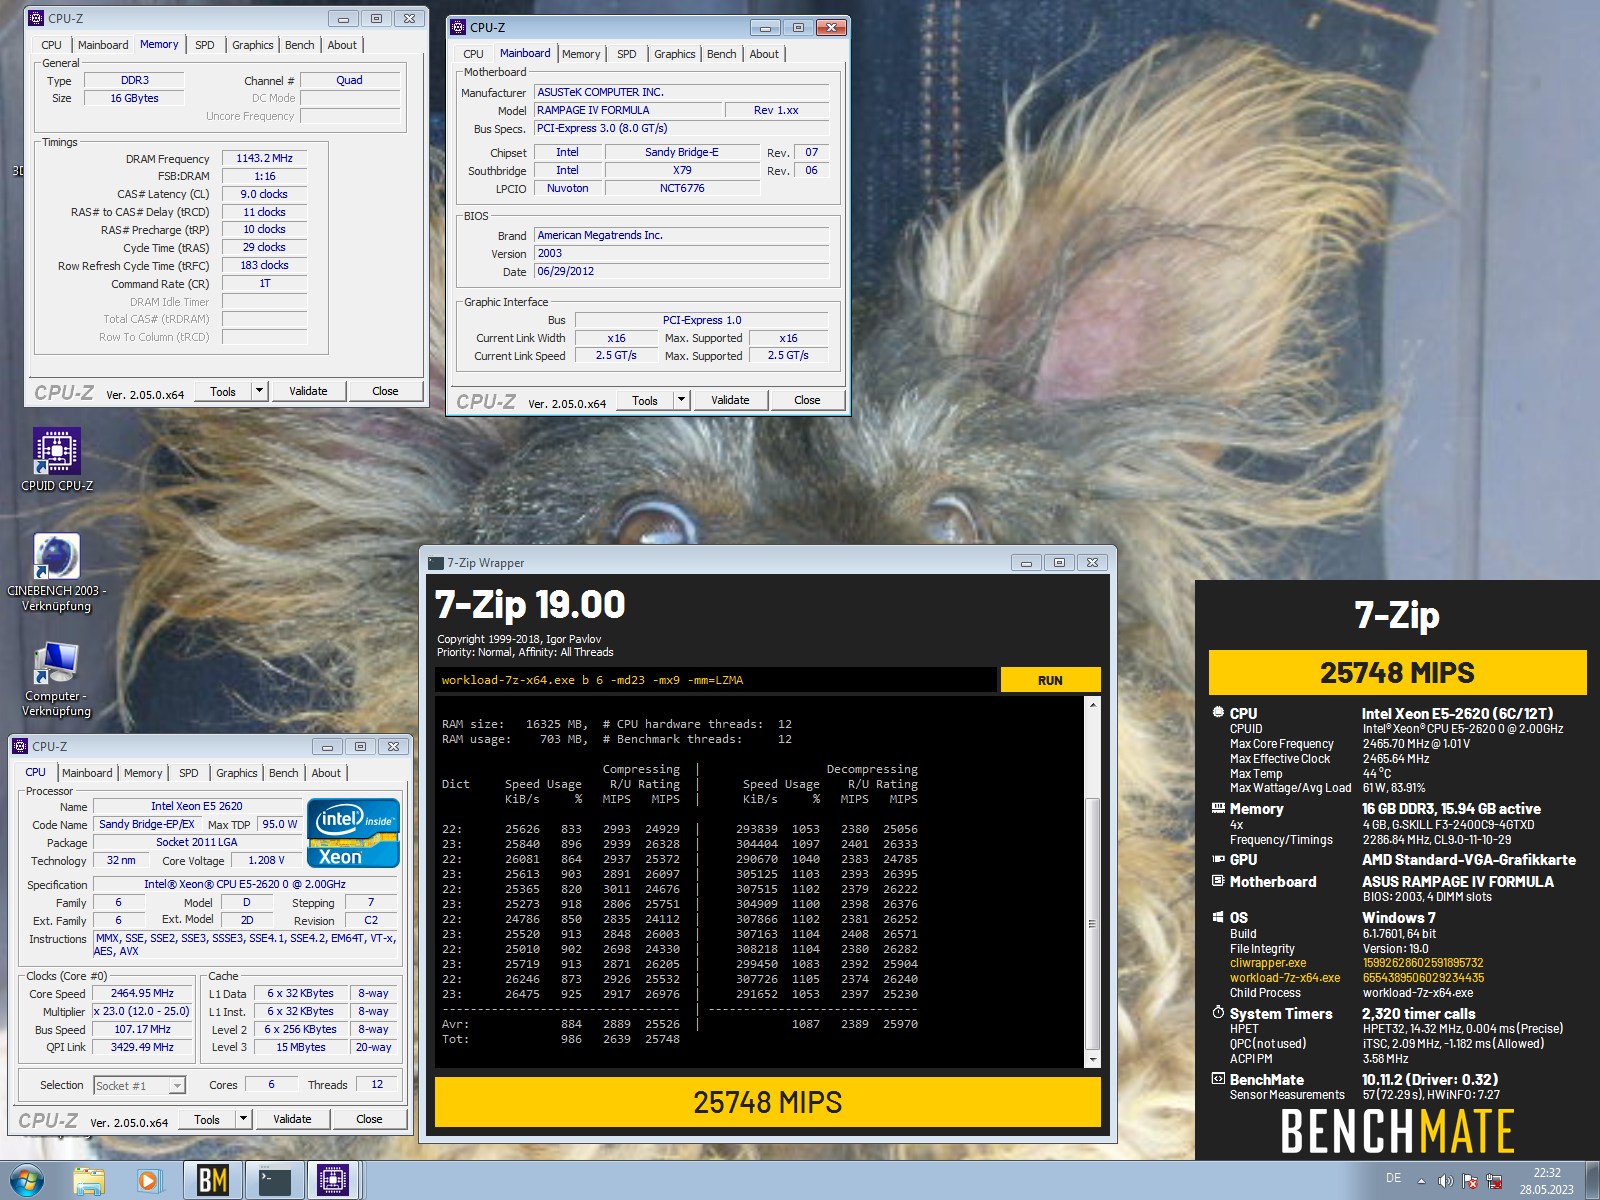The height and width of the screenshot is (1200, 1600).
Task: Click the QPI Link value 3429.49 MHz
Action: pyautogui.click(x=142, y=1047)
